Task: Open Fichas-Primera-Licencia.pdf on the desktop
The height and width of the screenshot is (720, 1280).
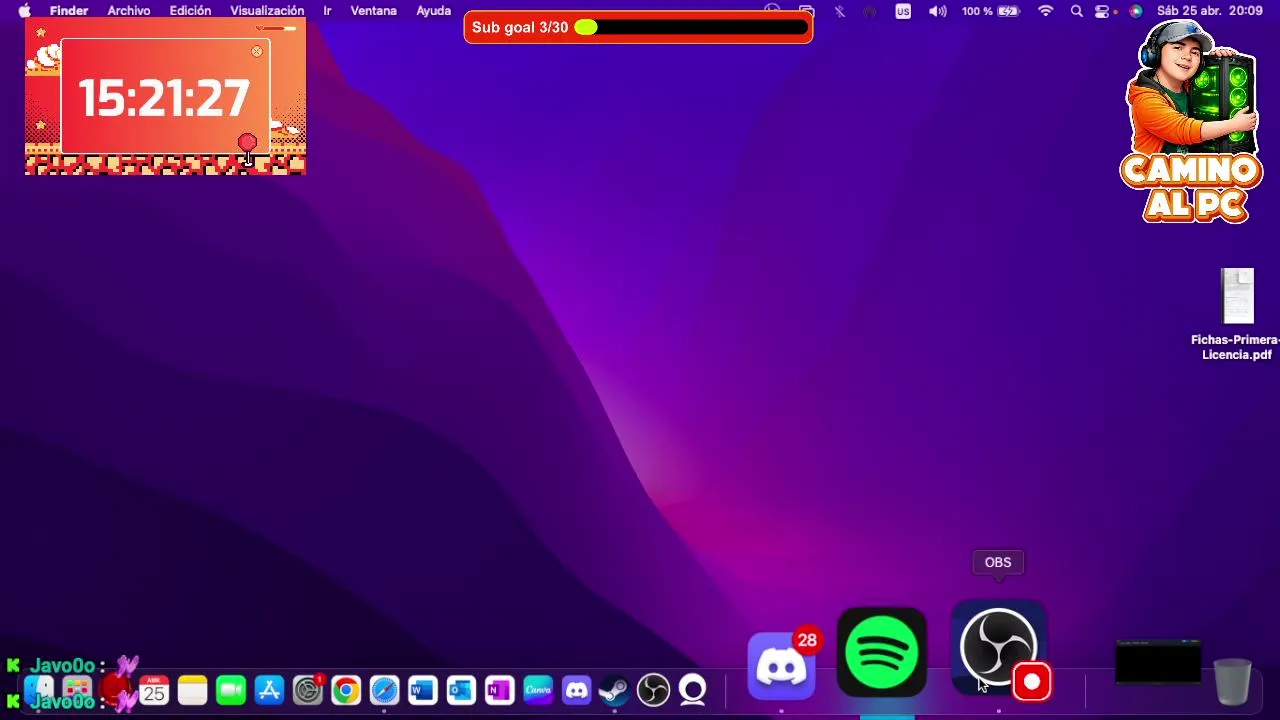Action: (1237, 315)
